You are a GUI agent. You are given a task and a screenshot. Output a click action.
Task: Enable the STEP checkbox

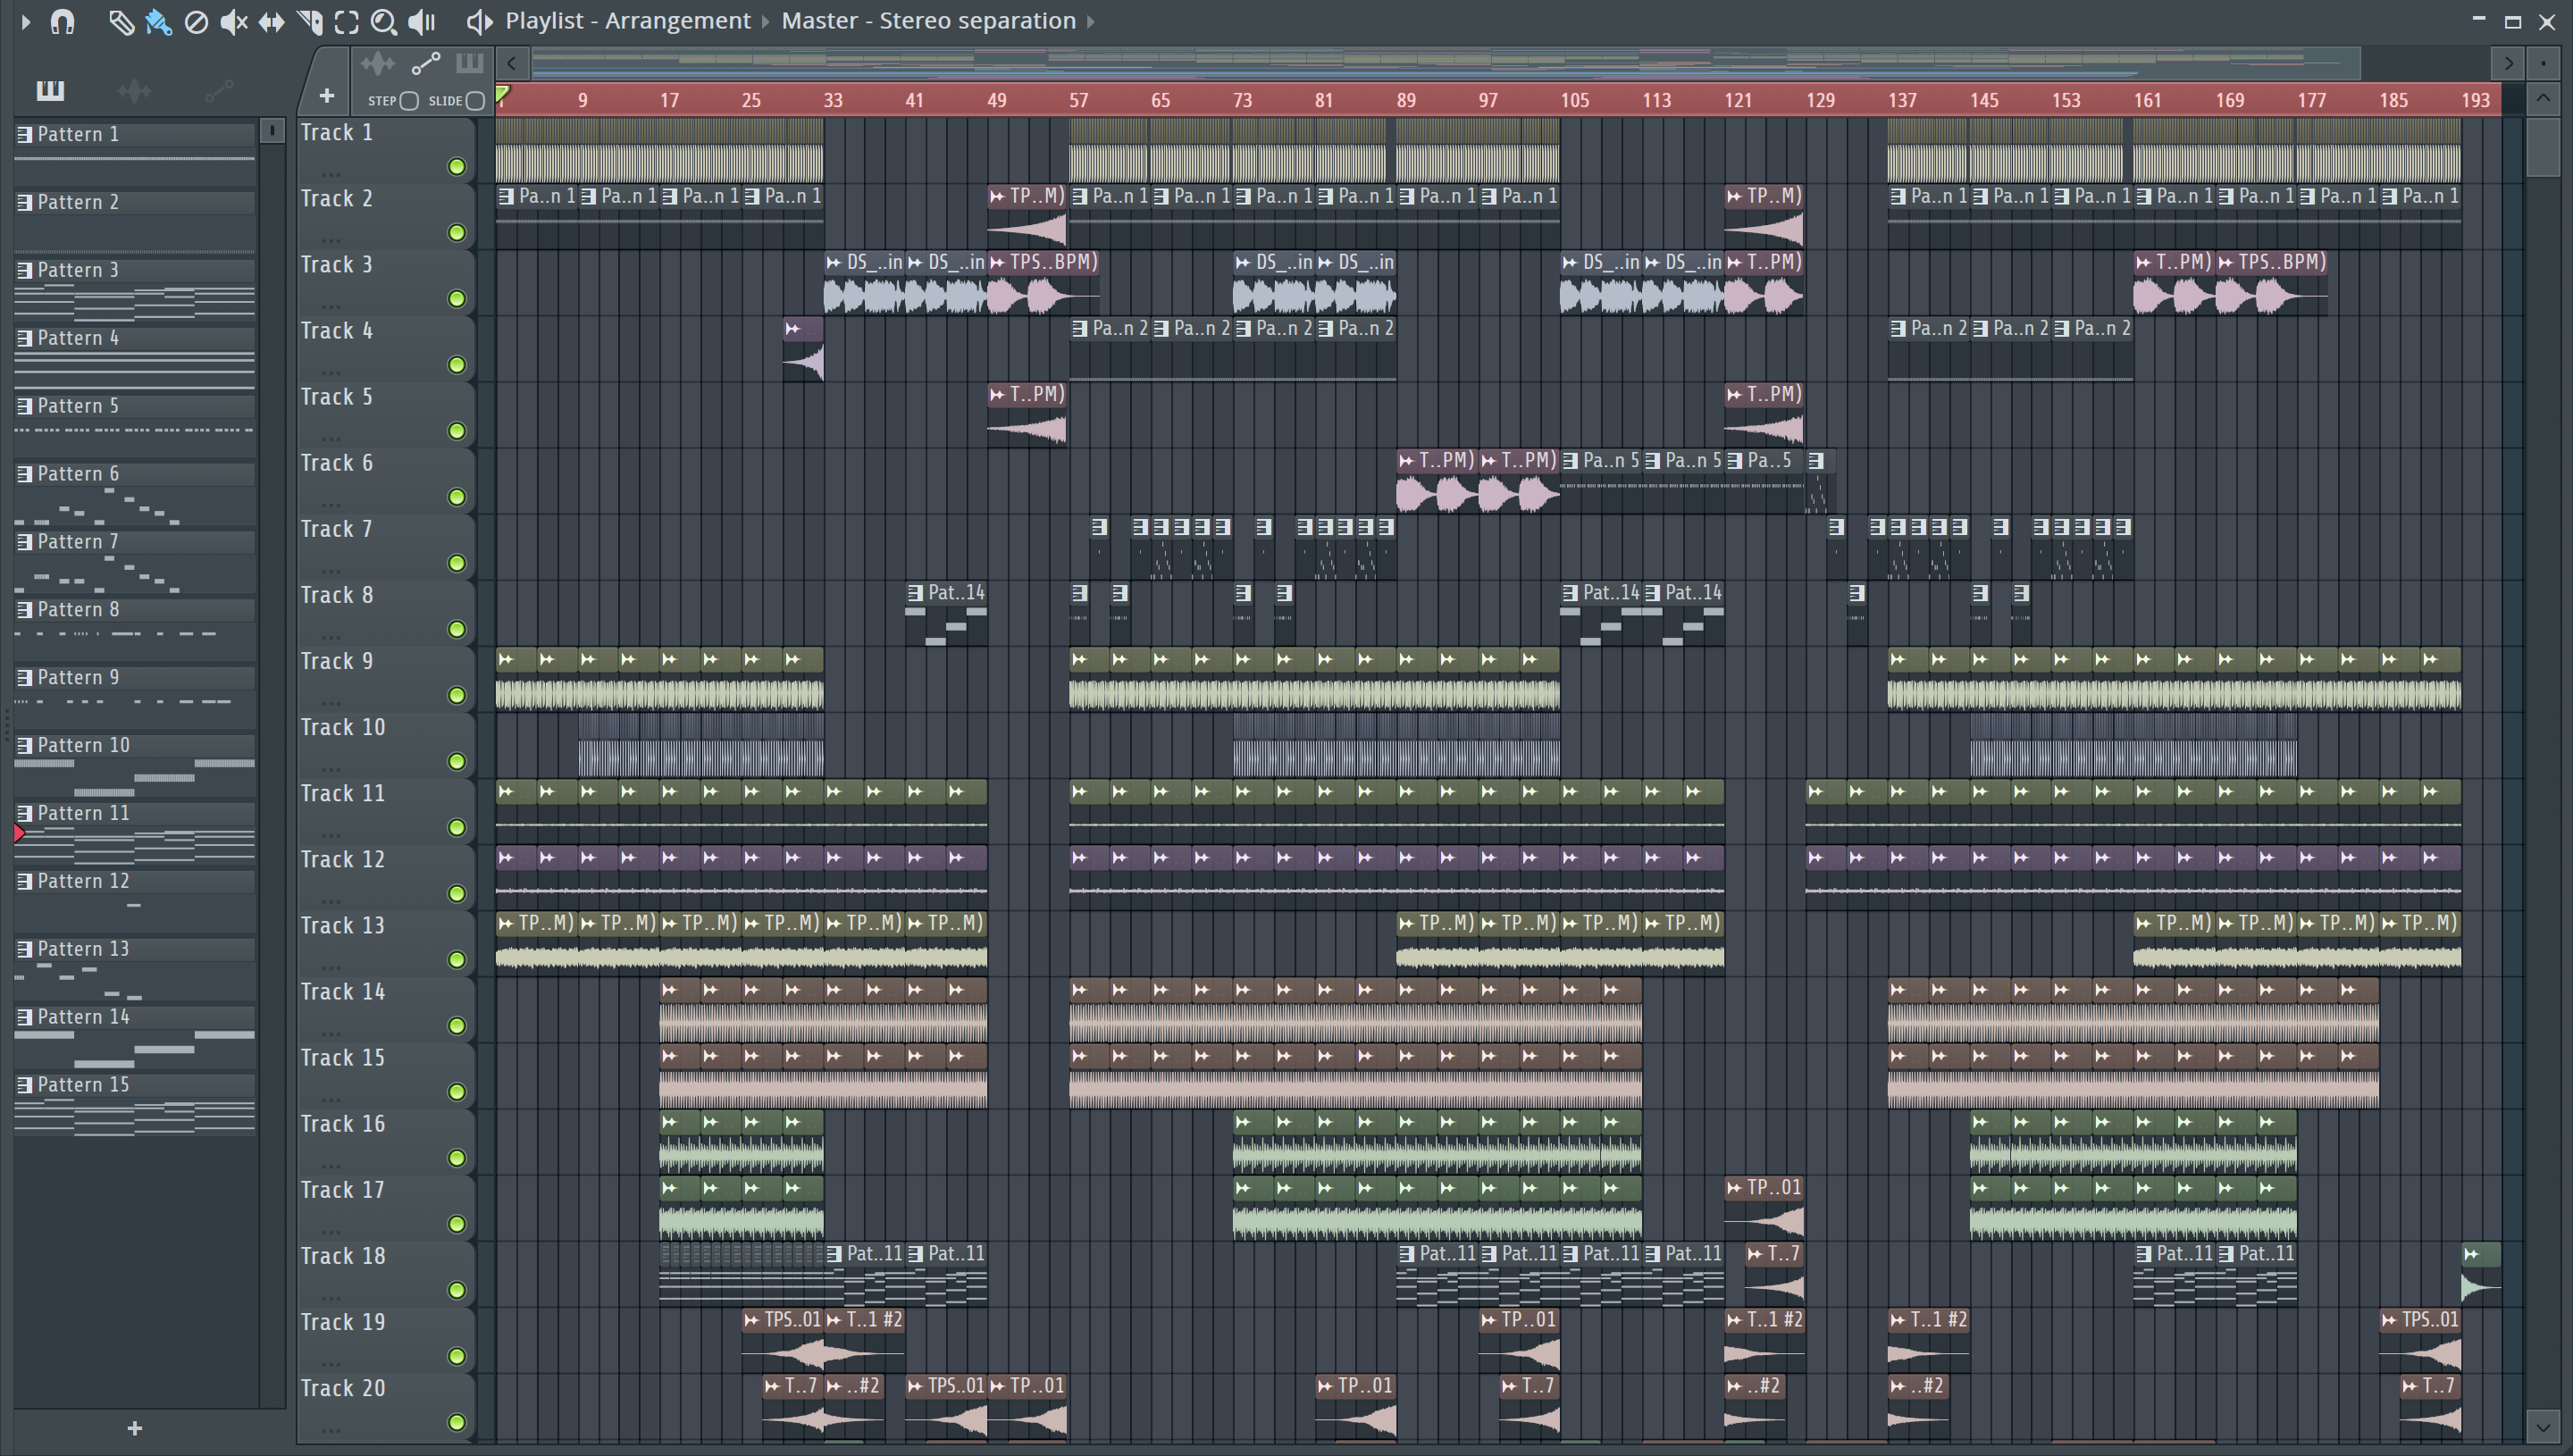tap(409, 100)
